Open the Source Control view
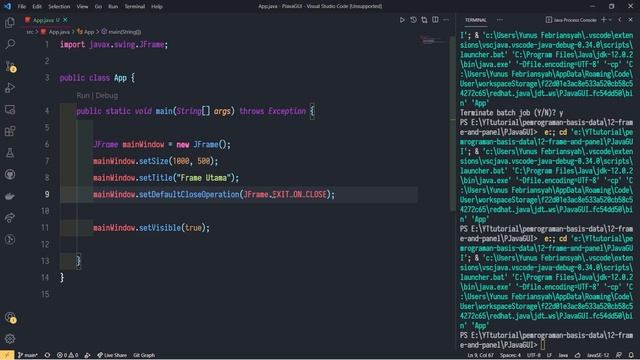 tap(10, 66)
